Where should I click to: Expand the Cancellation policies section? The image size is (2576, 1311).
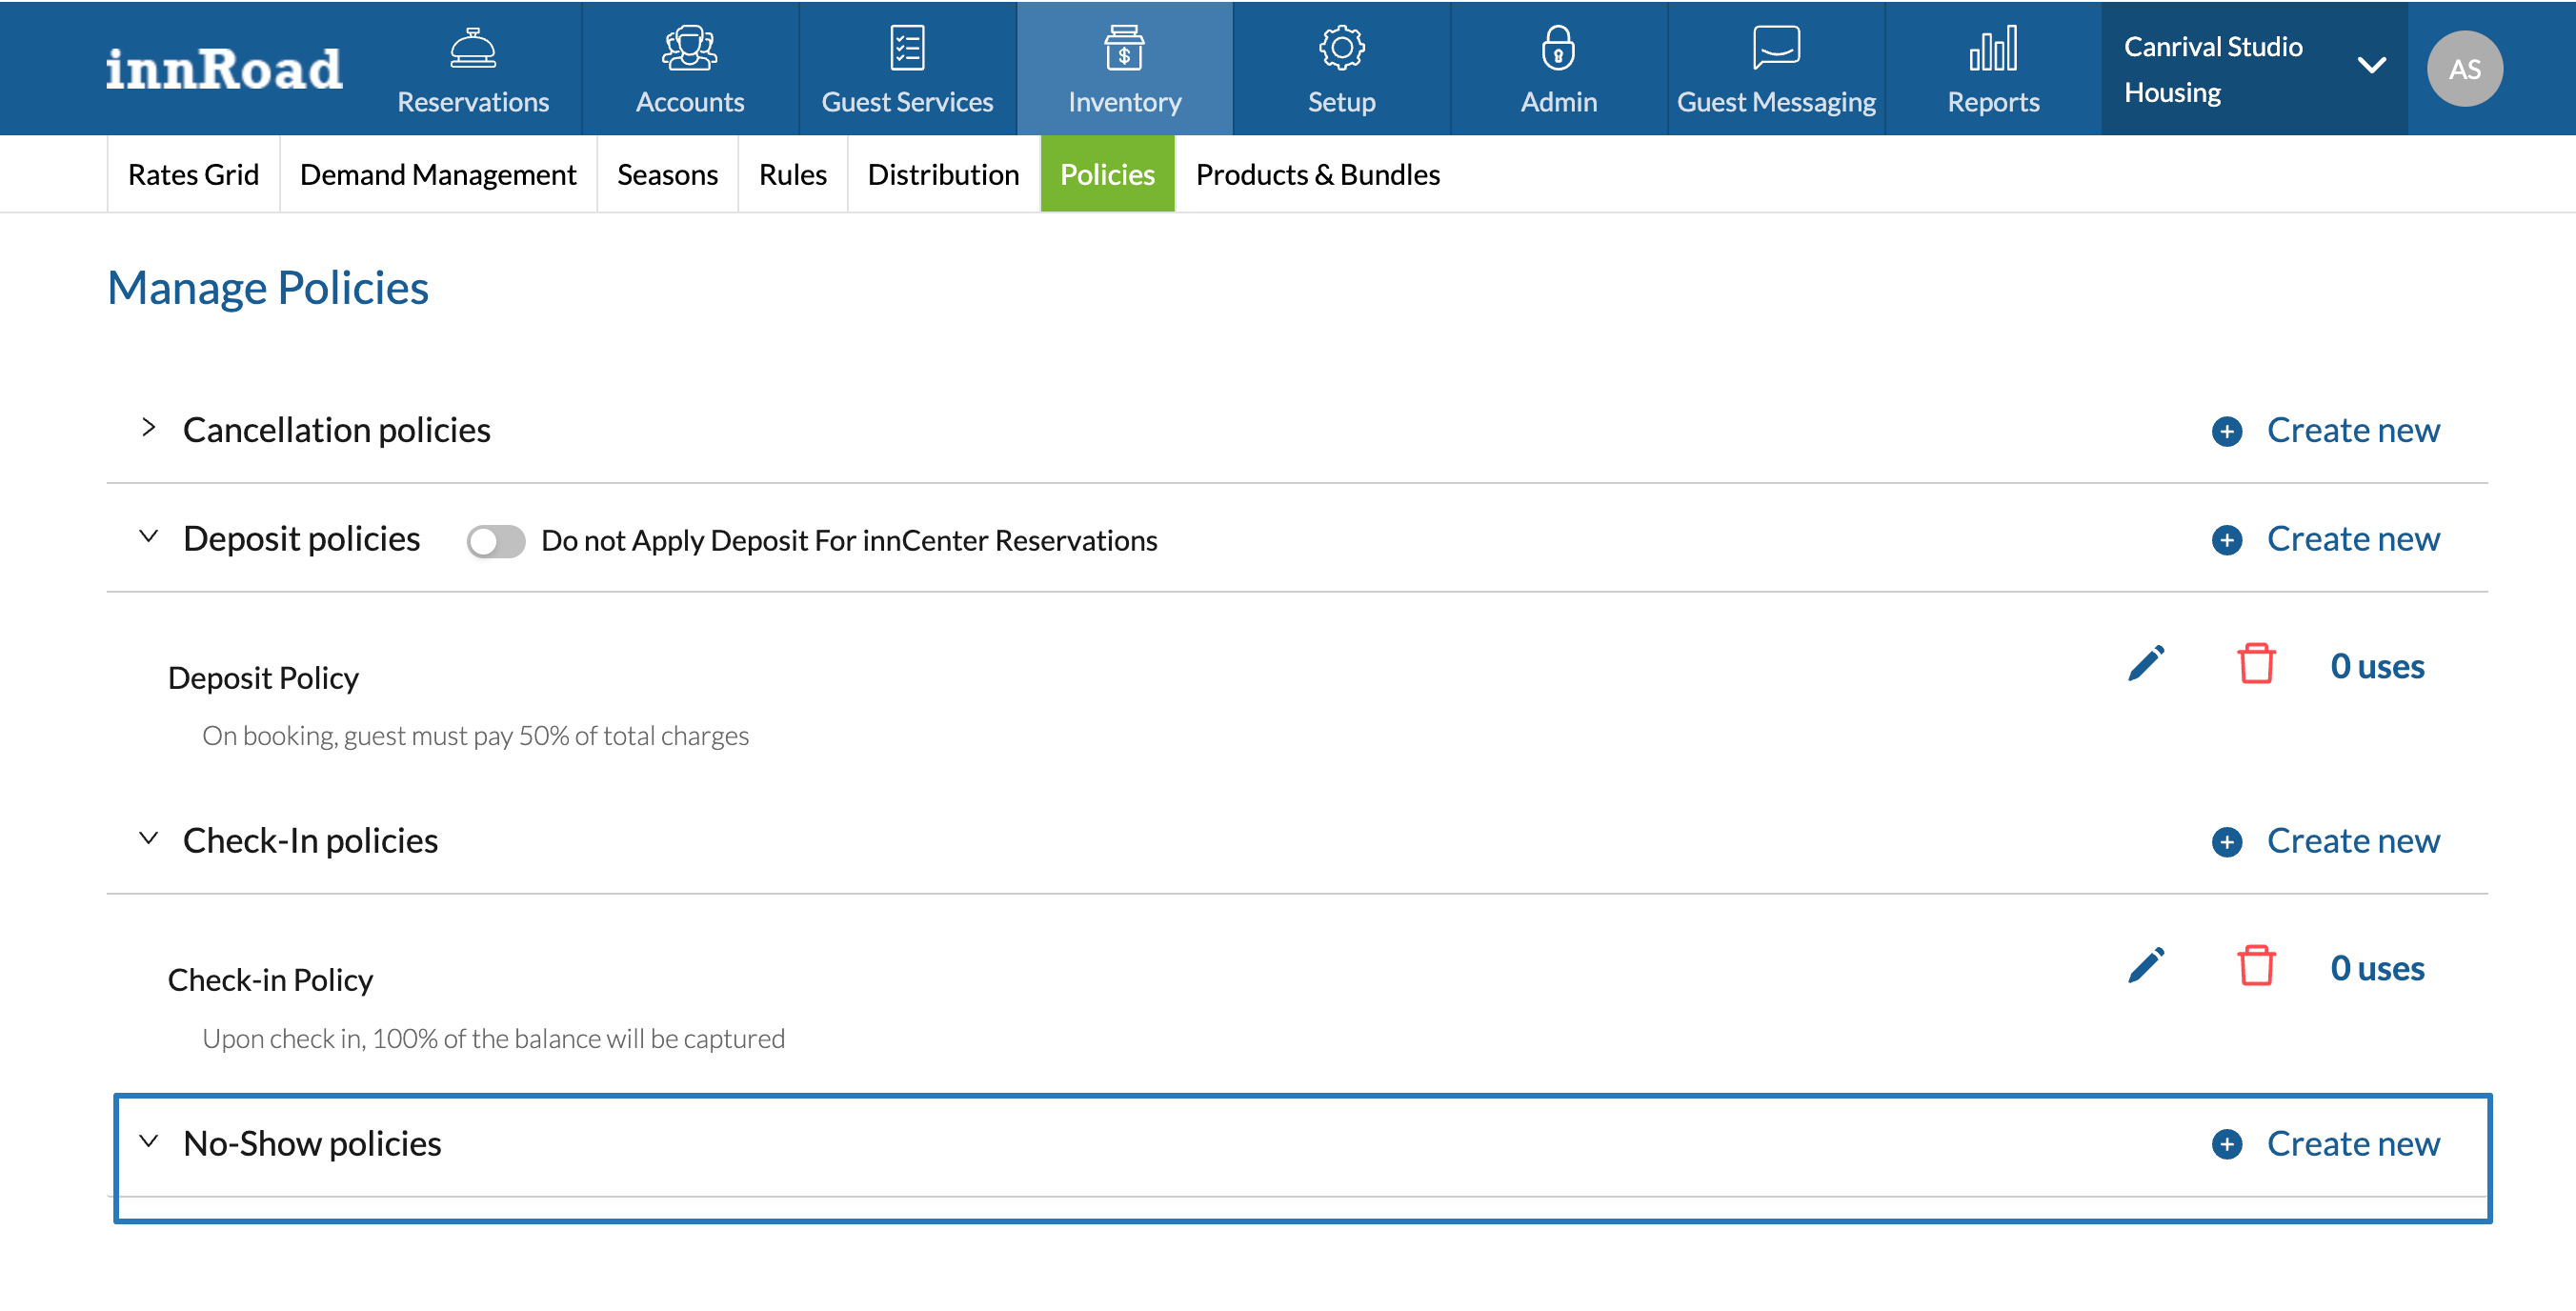coord(149,428)
